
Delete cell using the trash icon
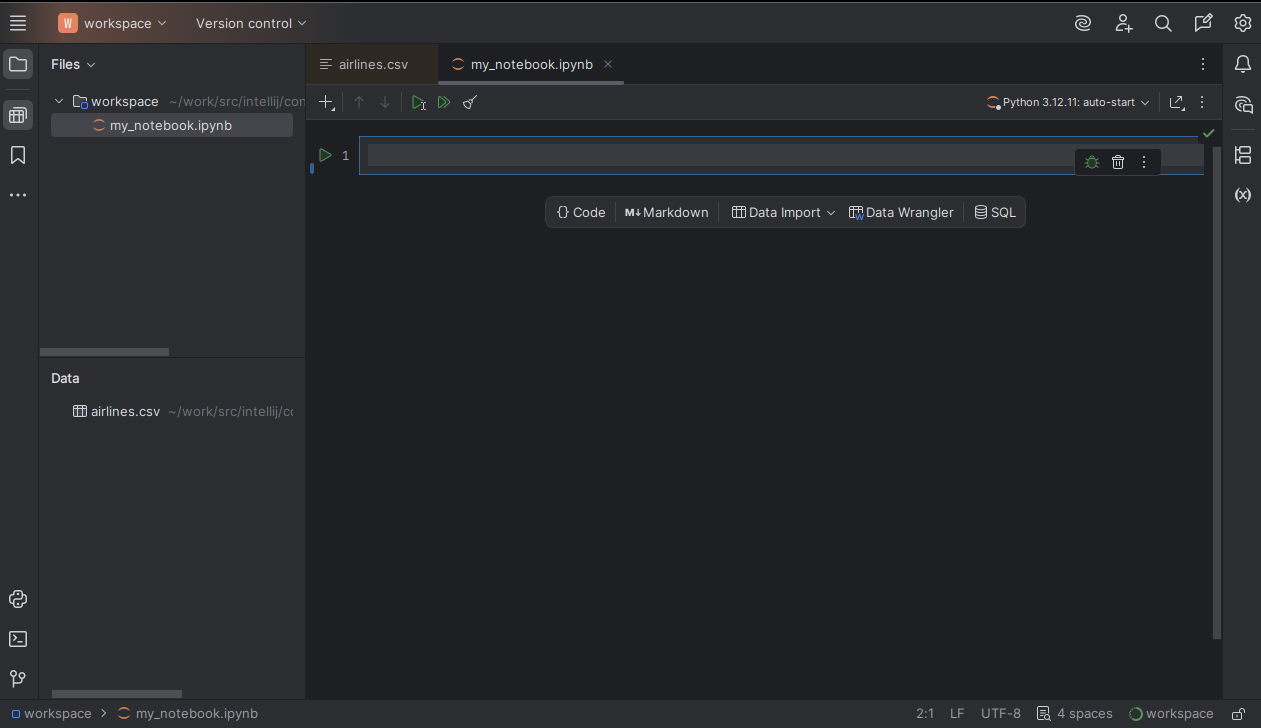1118,162
